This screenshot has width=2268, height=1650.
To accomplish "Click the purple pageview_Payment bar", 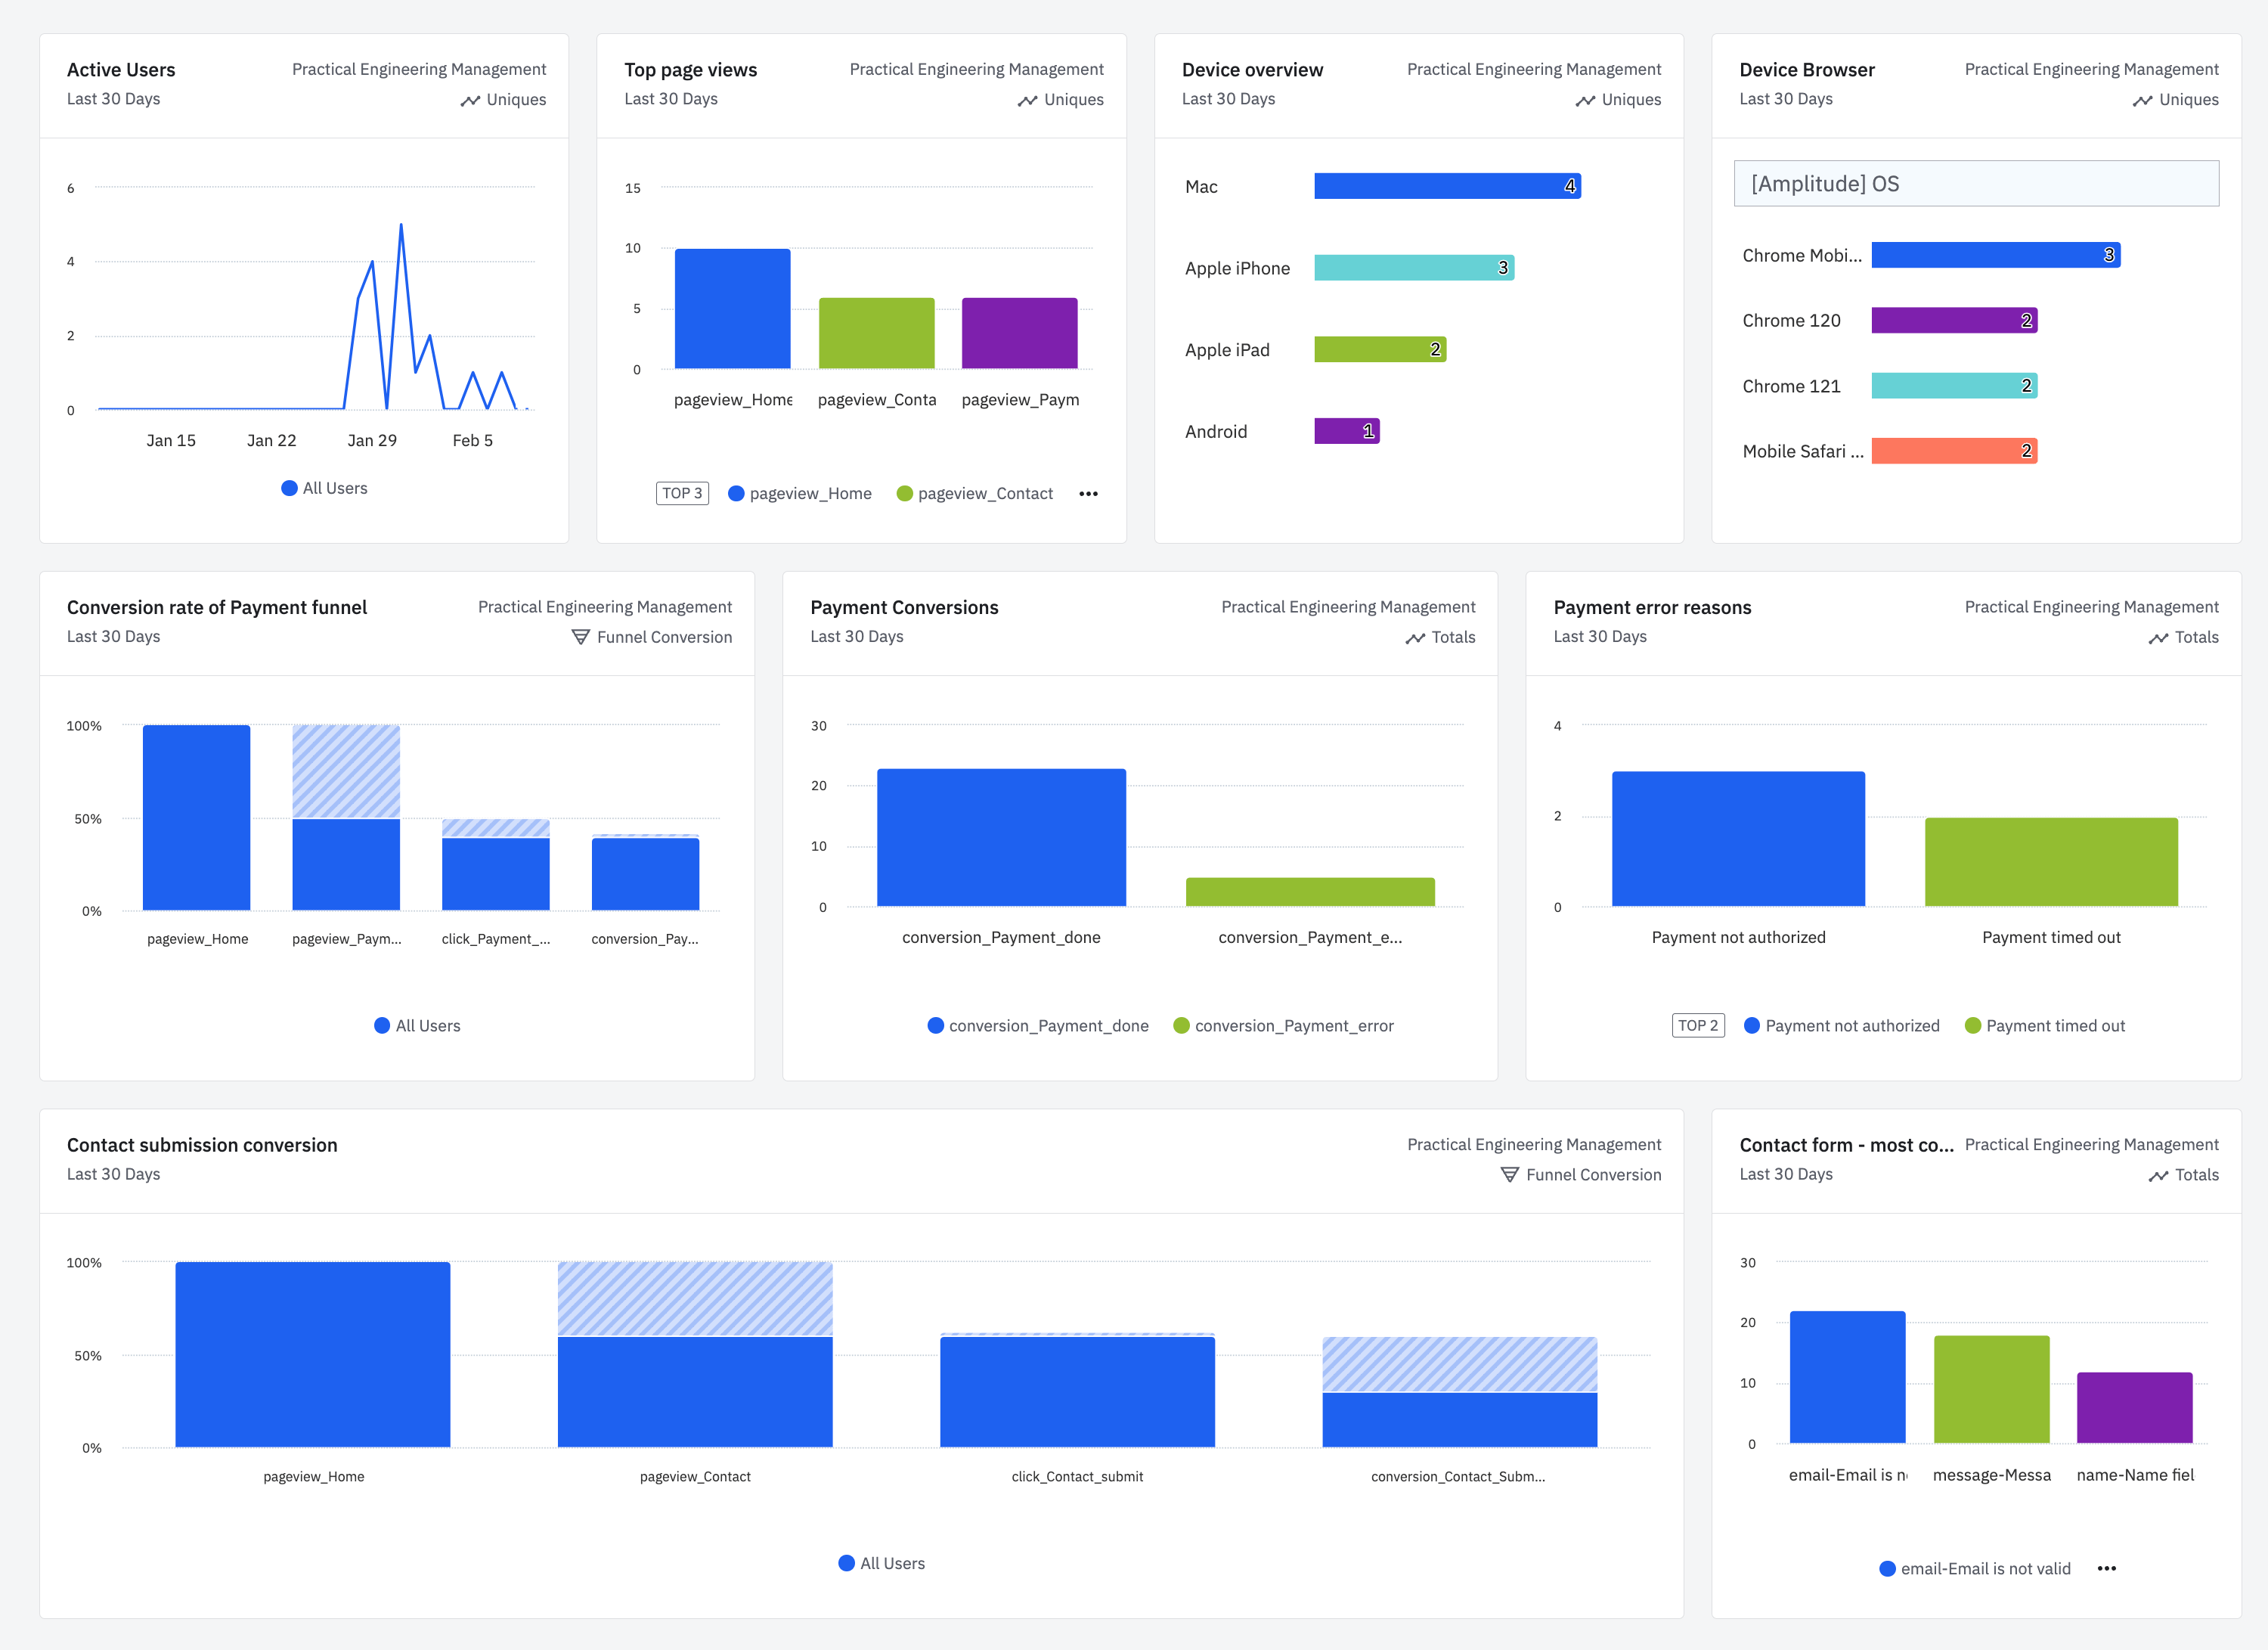I will (x=1019, y=333).
